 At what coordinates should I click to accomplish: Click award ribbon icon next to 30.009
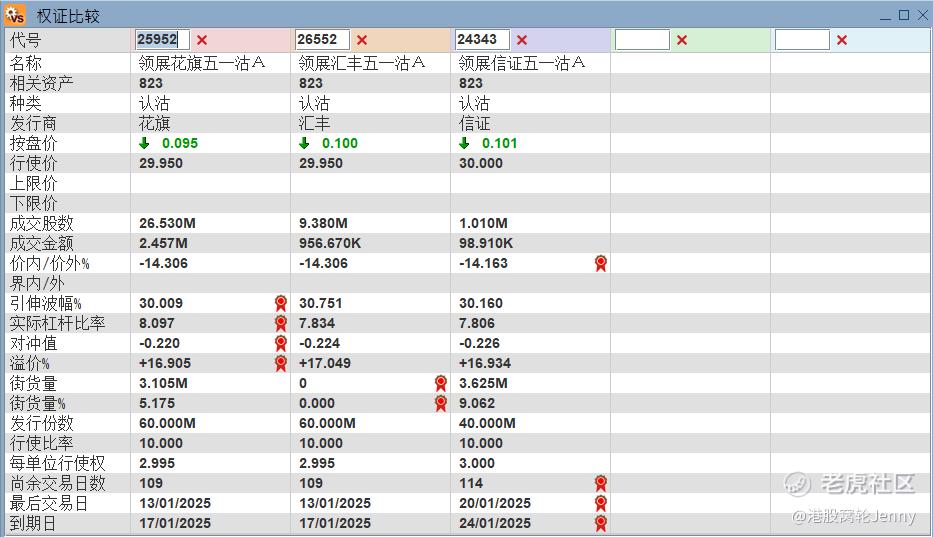point(280,303)
